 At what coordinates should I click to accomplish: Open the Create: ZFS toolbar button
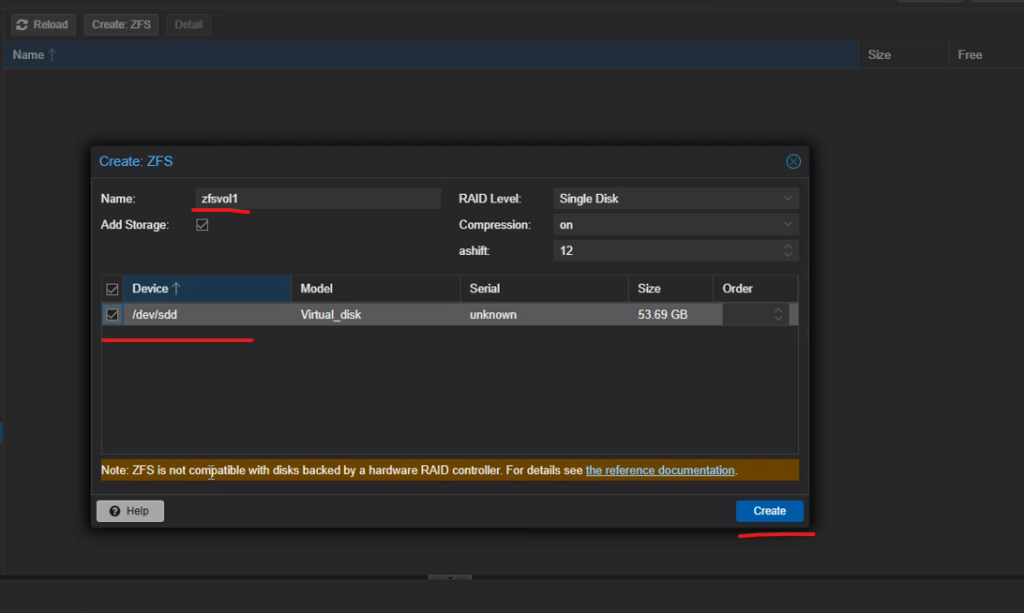tap(121, 25)
